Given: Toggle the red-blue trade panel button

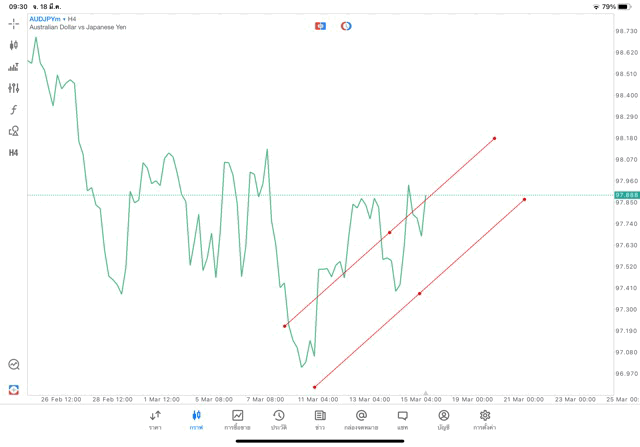Looking at the screenshot, I should pyautogui.click(x=320, y=26).
